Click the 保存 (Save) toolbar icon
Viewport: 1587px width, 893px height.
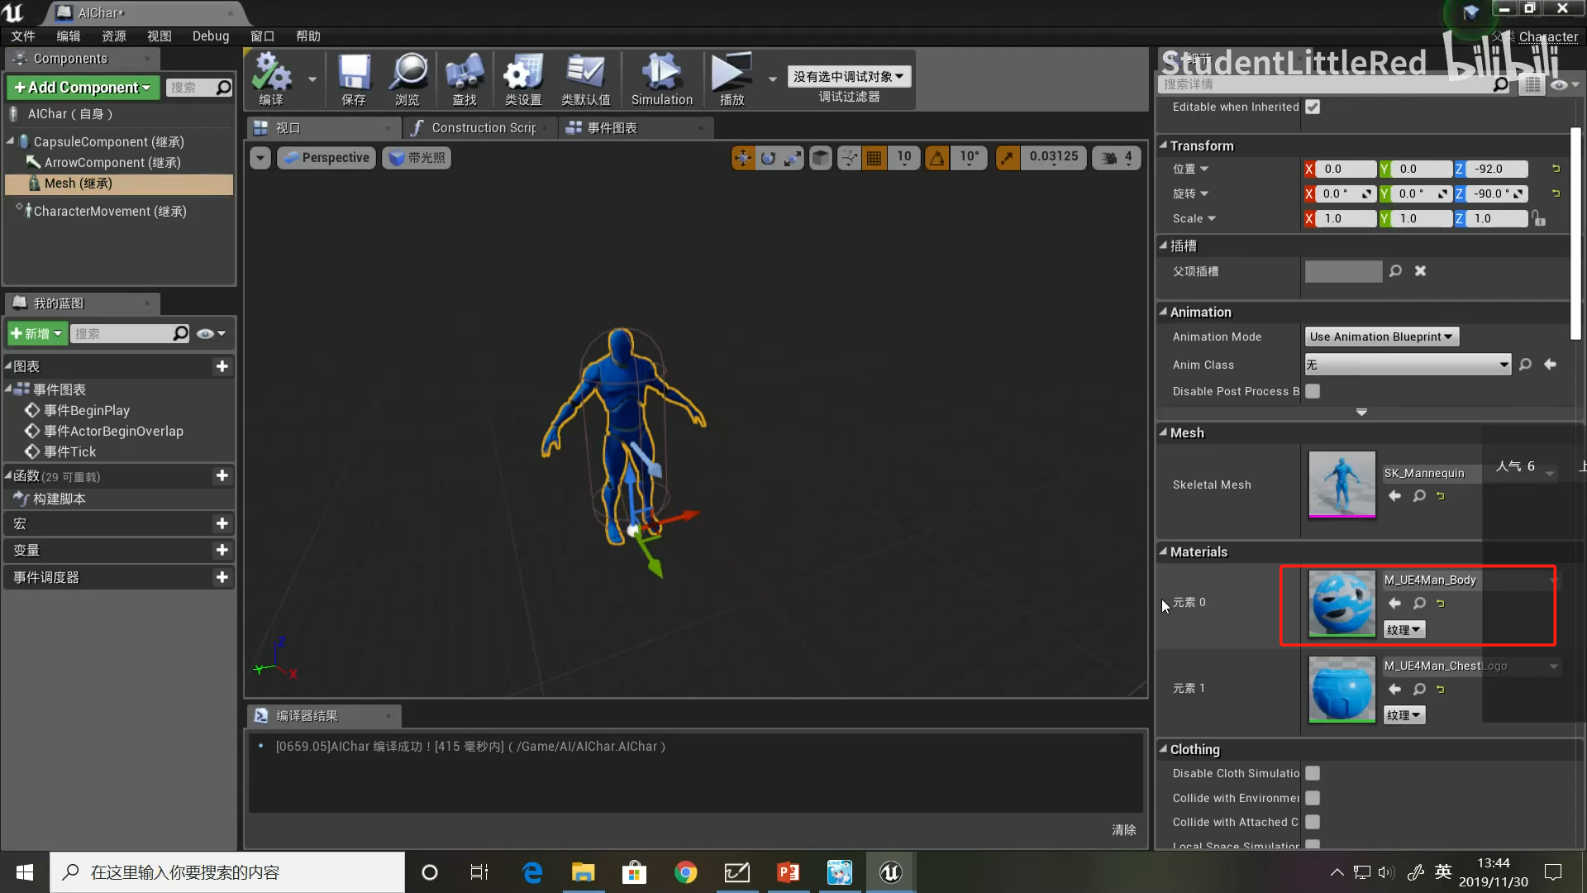[354, 79]
